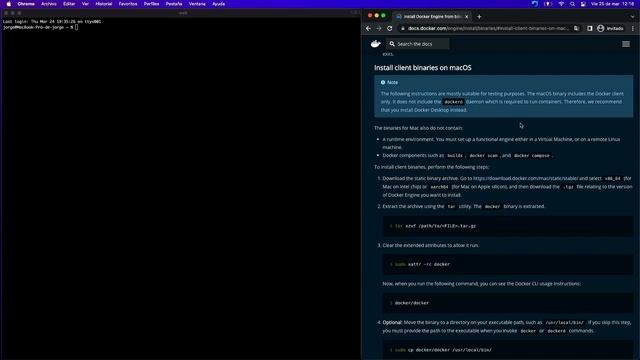Open the Ayuda menu
This screenshot has width=640, height=360.
click(x=219, y=4)
